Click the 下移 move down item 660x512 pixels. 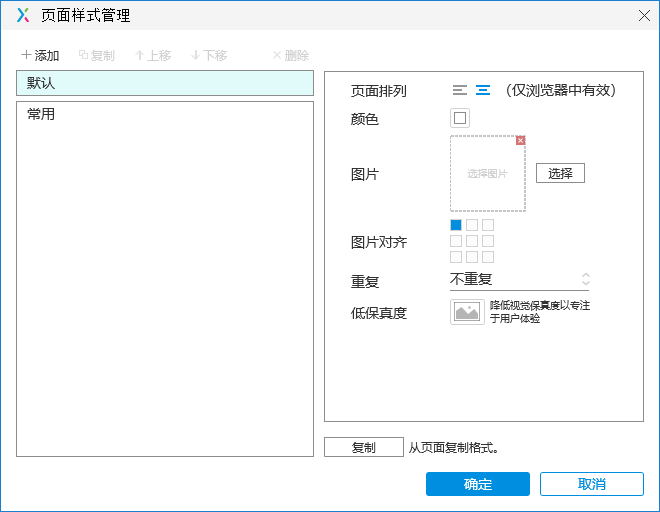[x=209, y=56]
